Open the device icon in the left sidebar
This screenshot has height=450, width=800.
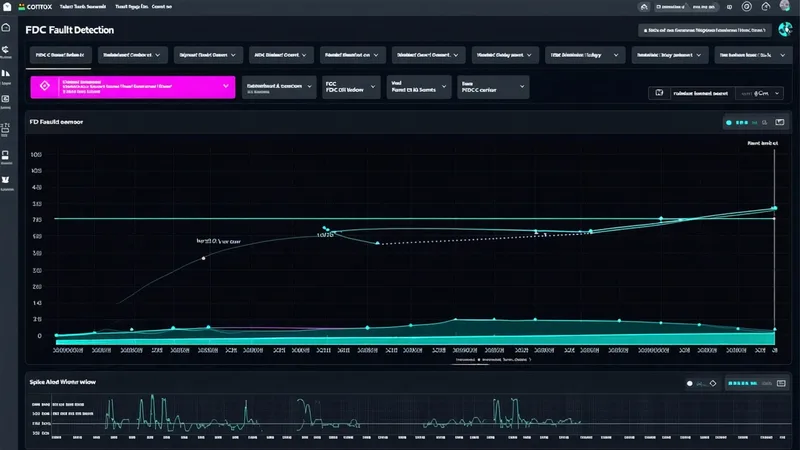[x=6, y=156]
